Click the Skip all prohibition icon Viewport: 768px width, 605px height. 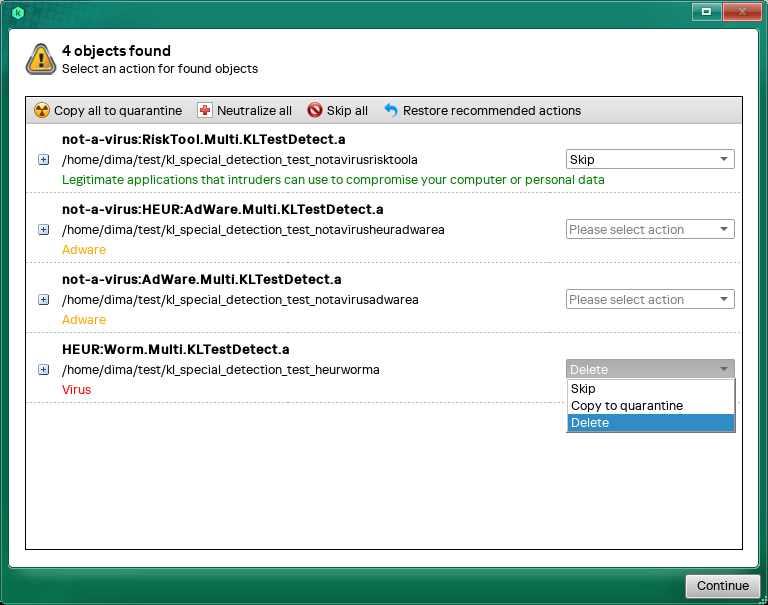(x=315, y=111)
